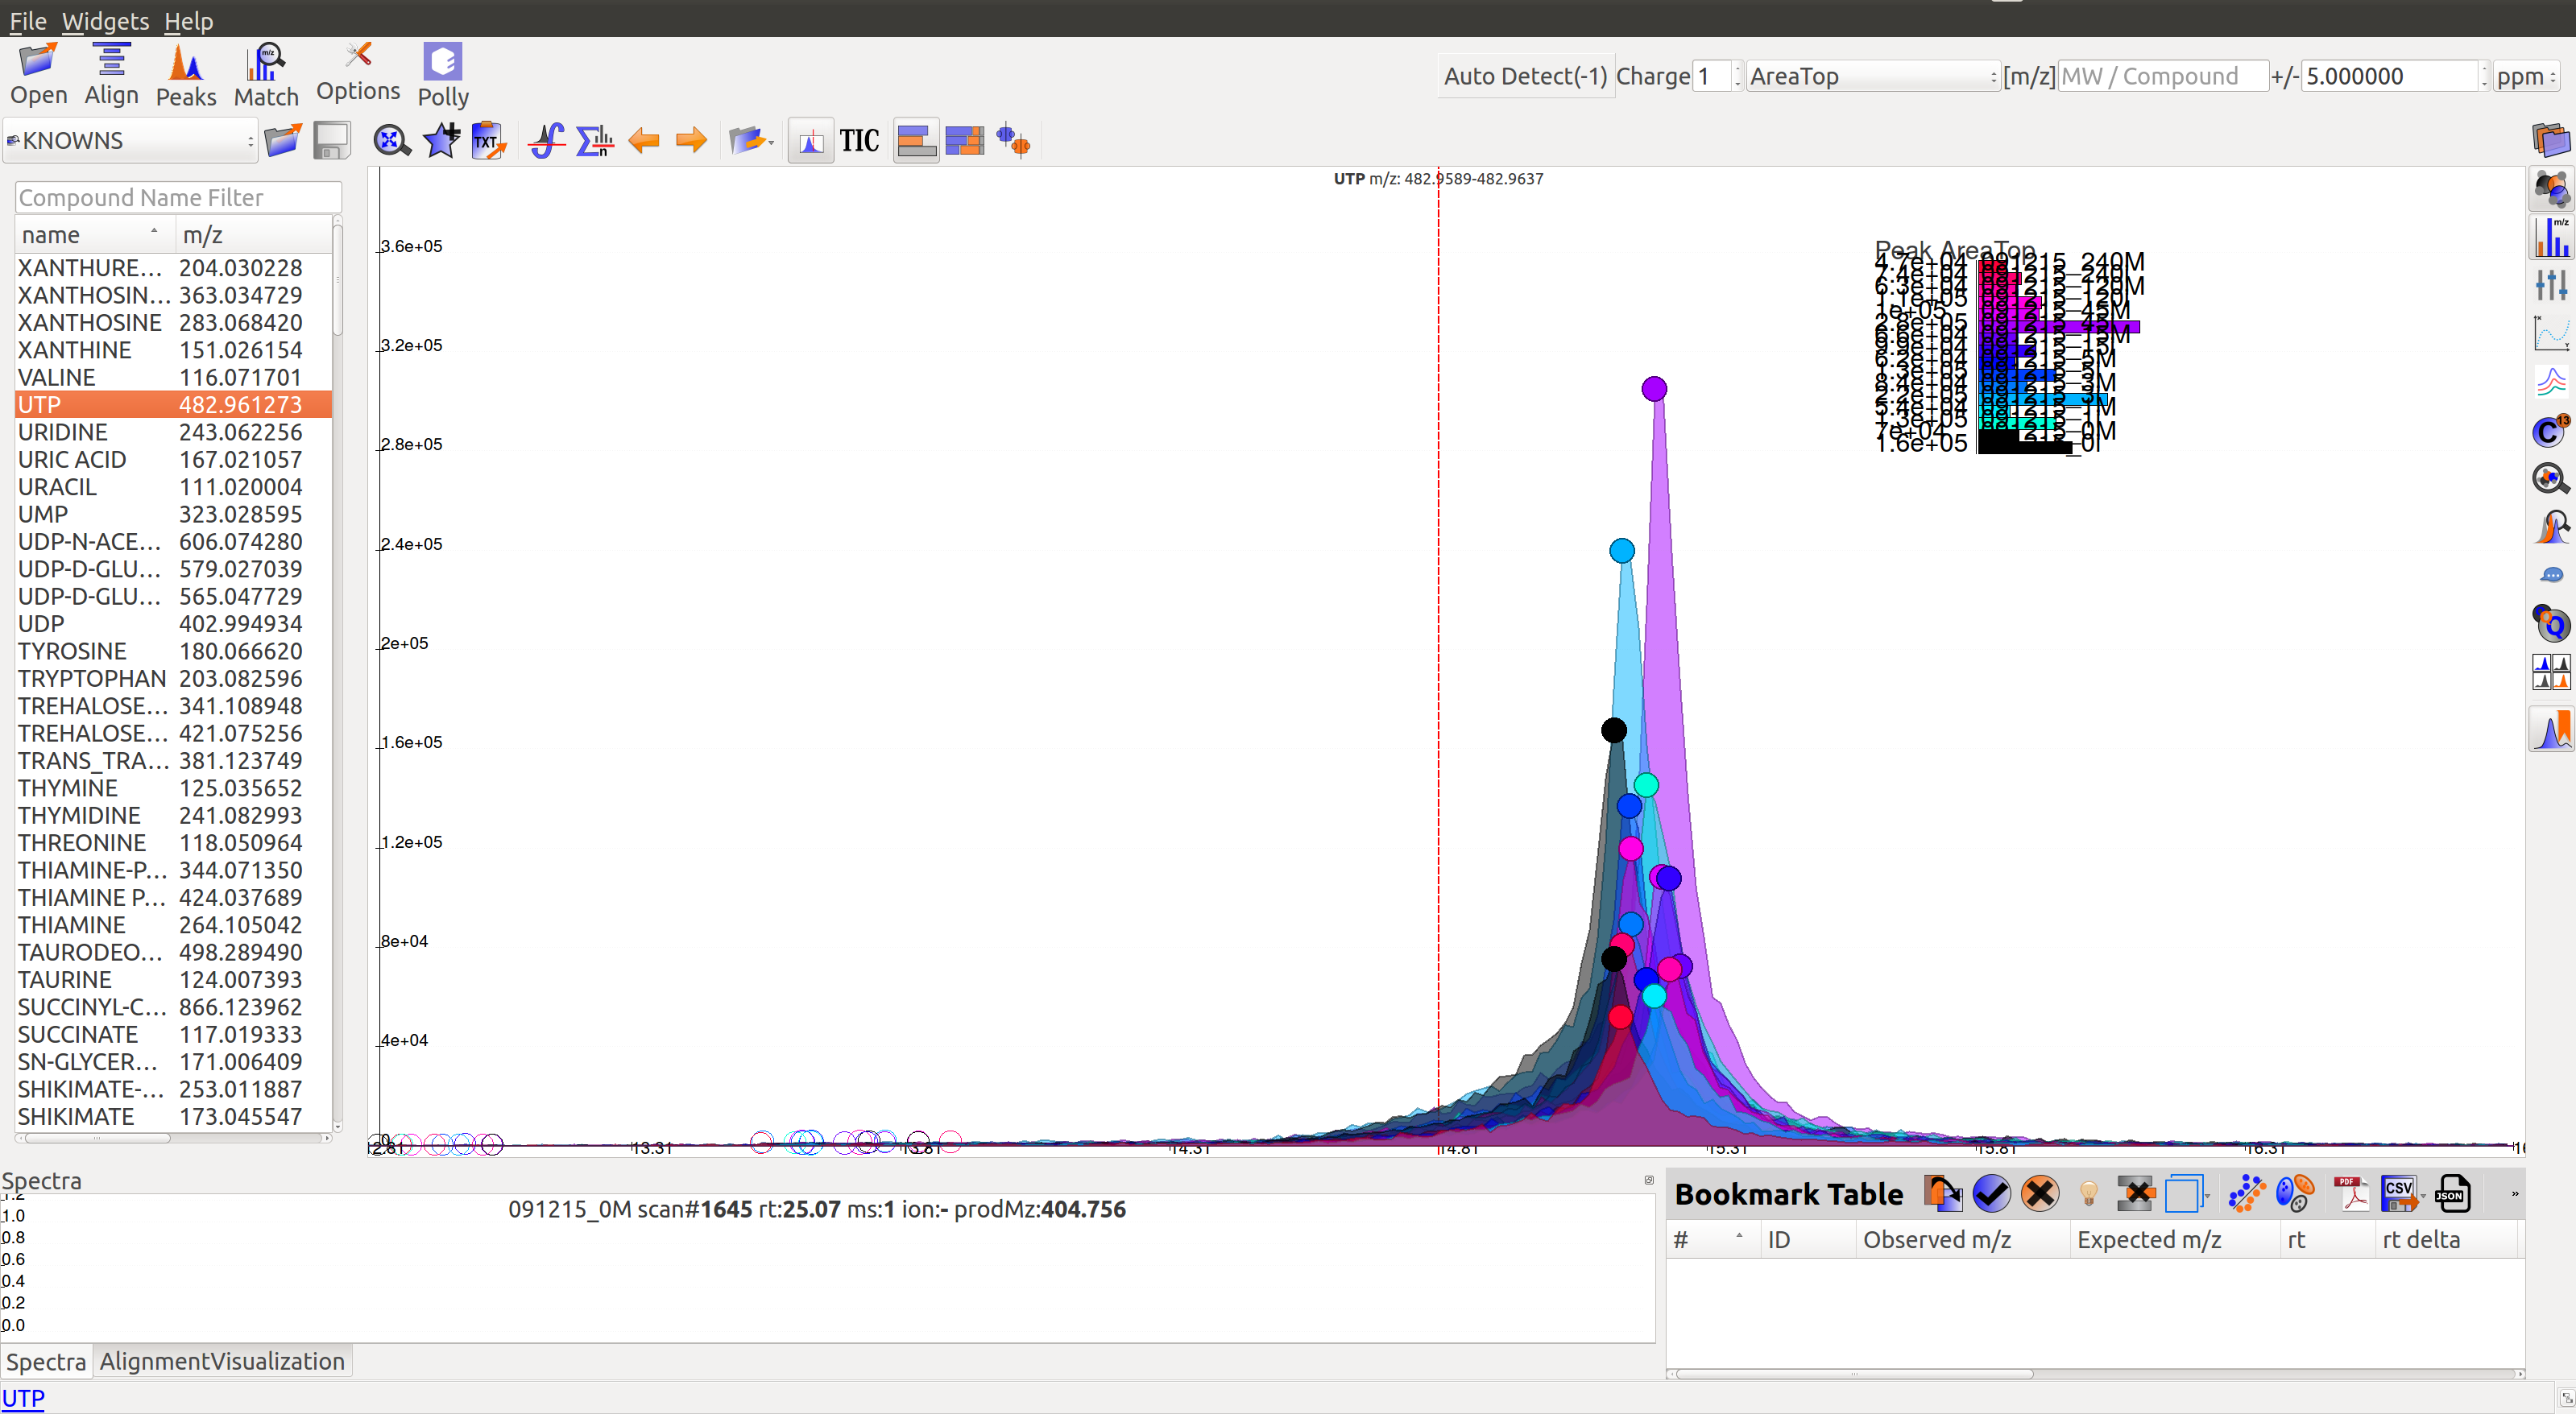
Task: Open the Match tool
Action: 266,75
